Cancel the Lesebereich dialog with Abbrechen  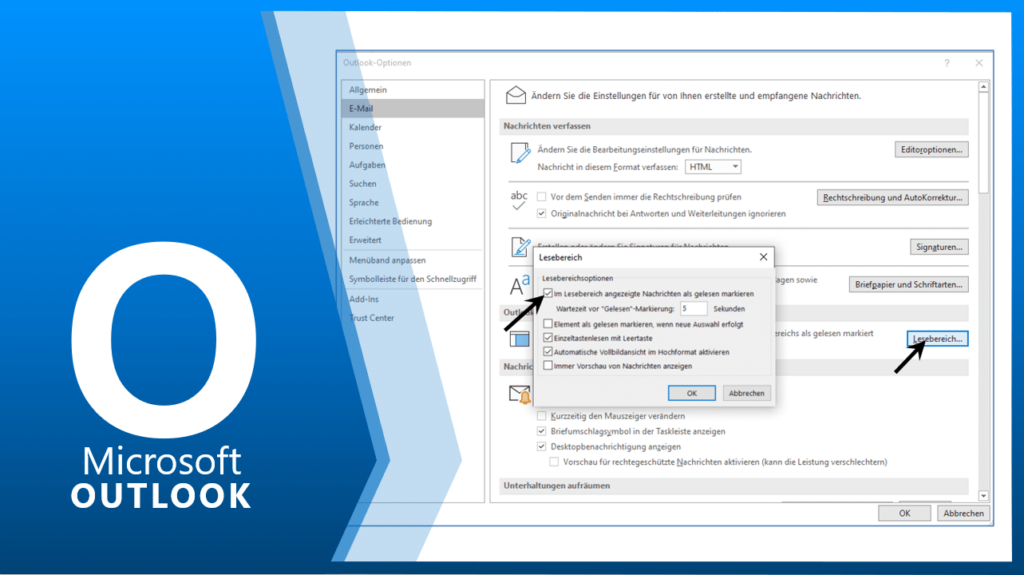pyautogui.click(x=746, y=393)
